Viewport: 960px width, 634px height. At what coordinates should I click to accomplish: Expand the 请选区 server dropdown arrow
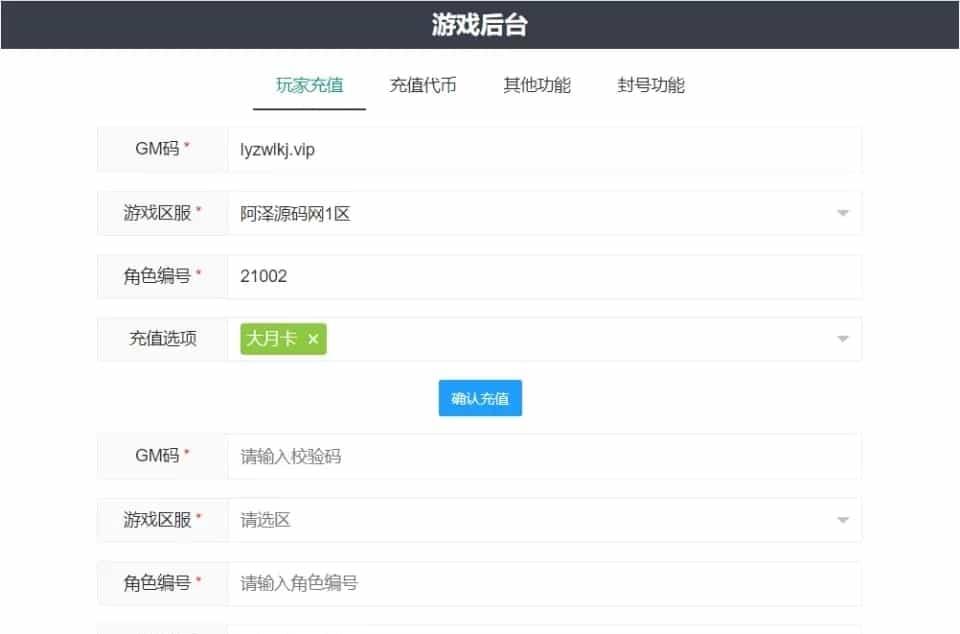[x=842, y=520]
